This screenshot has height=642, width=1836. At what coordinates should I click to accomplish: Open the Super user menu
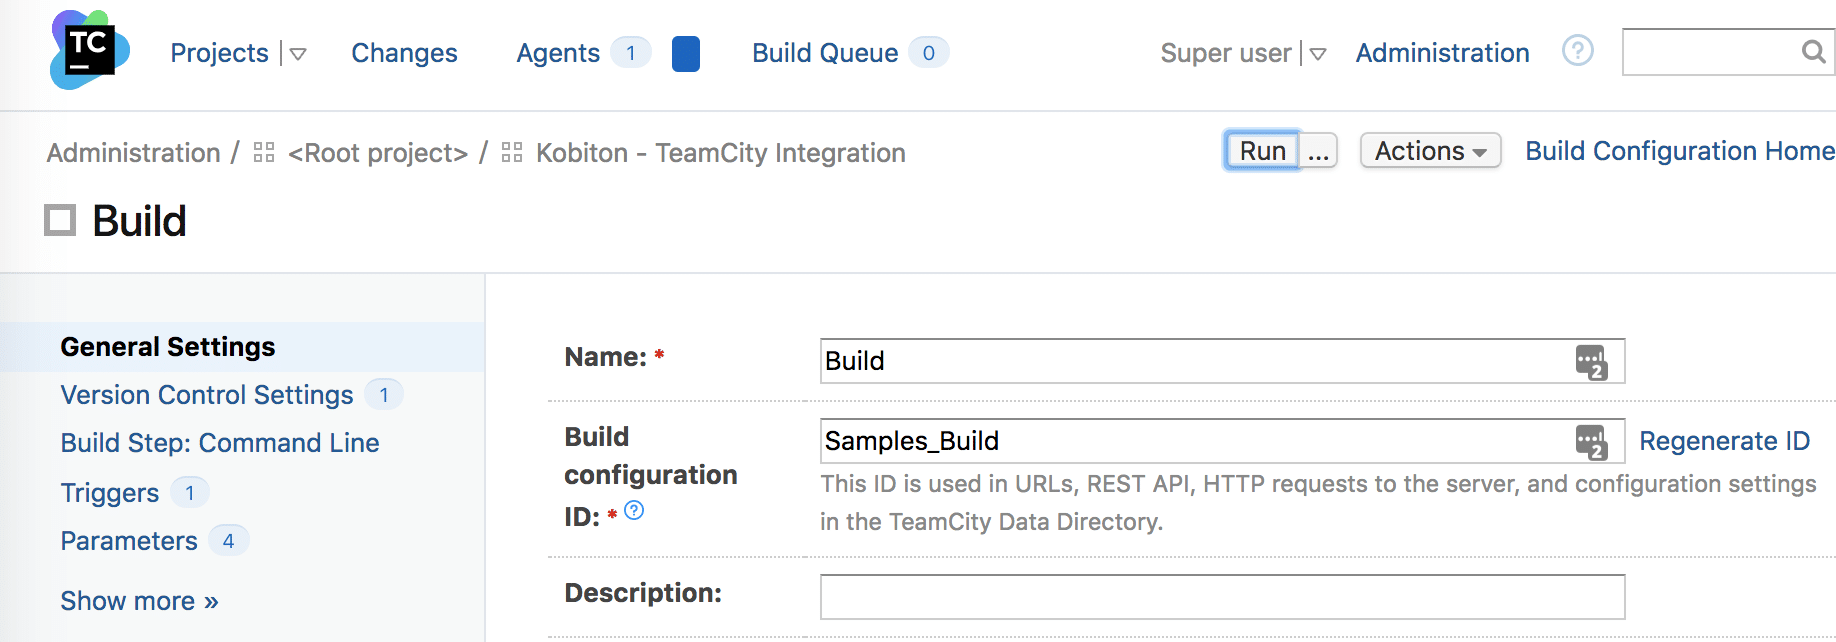(x=1226, y=53)
